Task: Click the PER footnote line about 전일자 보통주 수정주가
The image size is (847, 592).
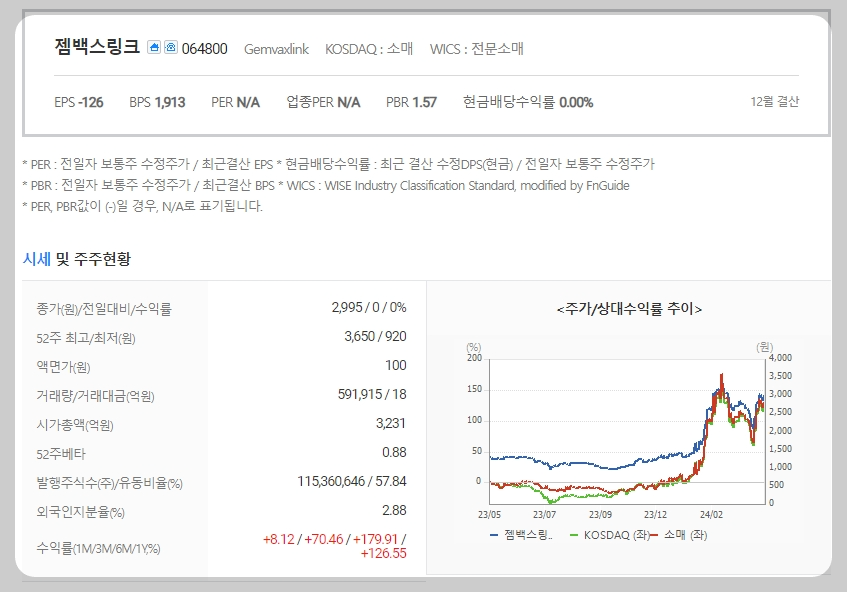Action: 339,164
